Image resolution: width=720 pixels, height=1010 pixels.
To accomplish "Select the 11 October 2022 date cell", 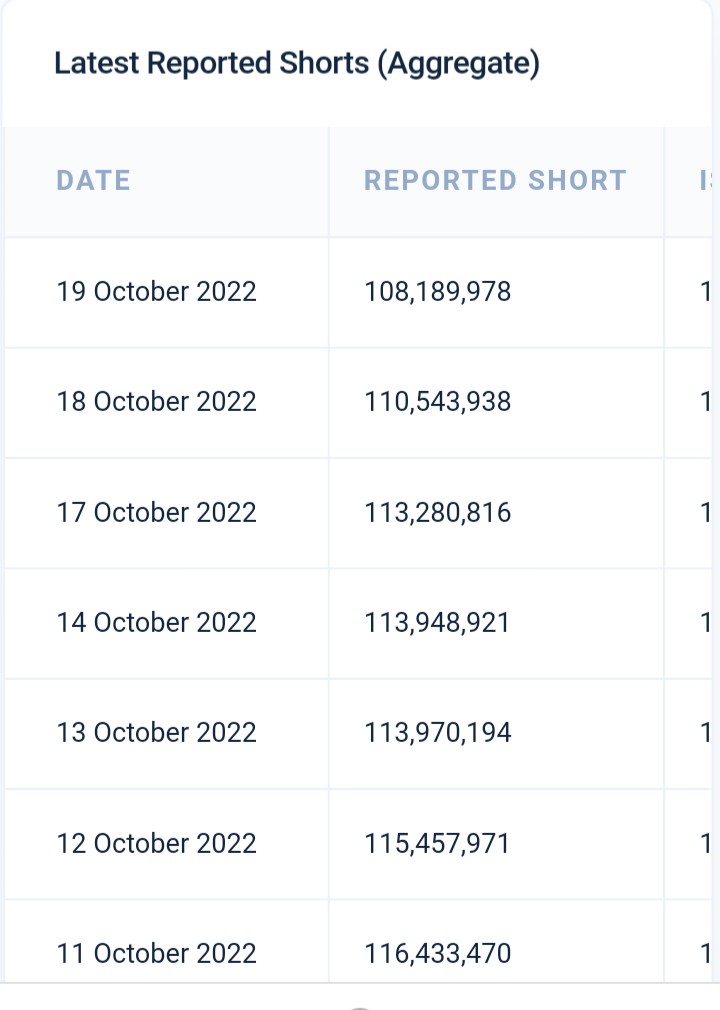I will click(156, 953).
